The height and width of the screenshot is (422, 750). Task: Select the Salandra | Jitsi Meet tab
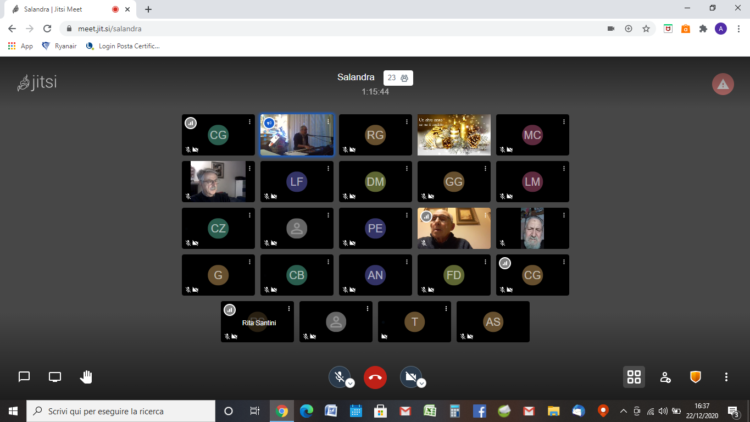tap(70, 9)
